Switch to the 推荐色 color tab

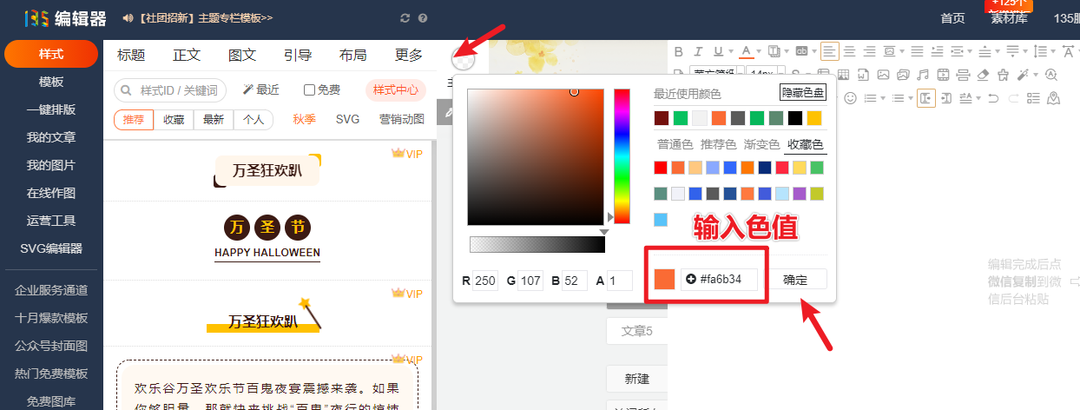pyautogui.click(x=718, y=145)
